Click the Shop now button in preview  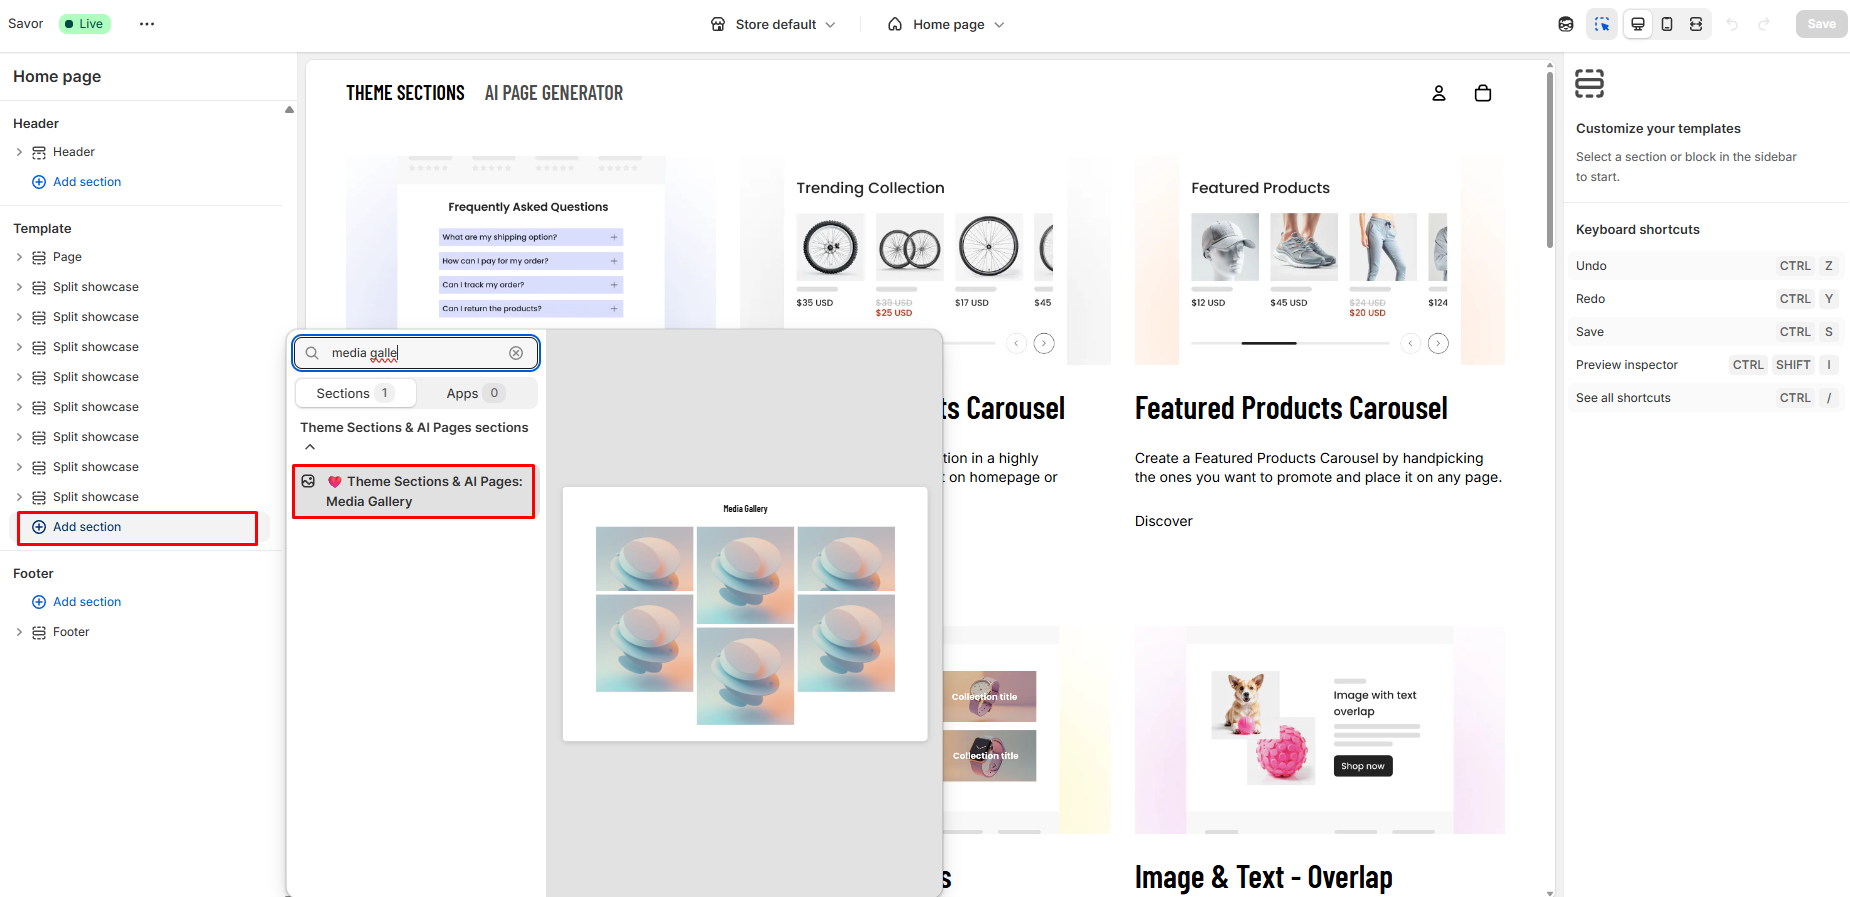click(1363, 766)
